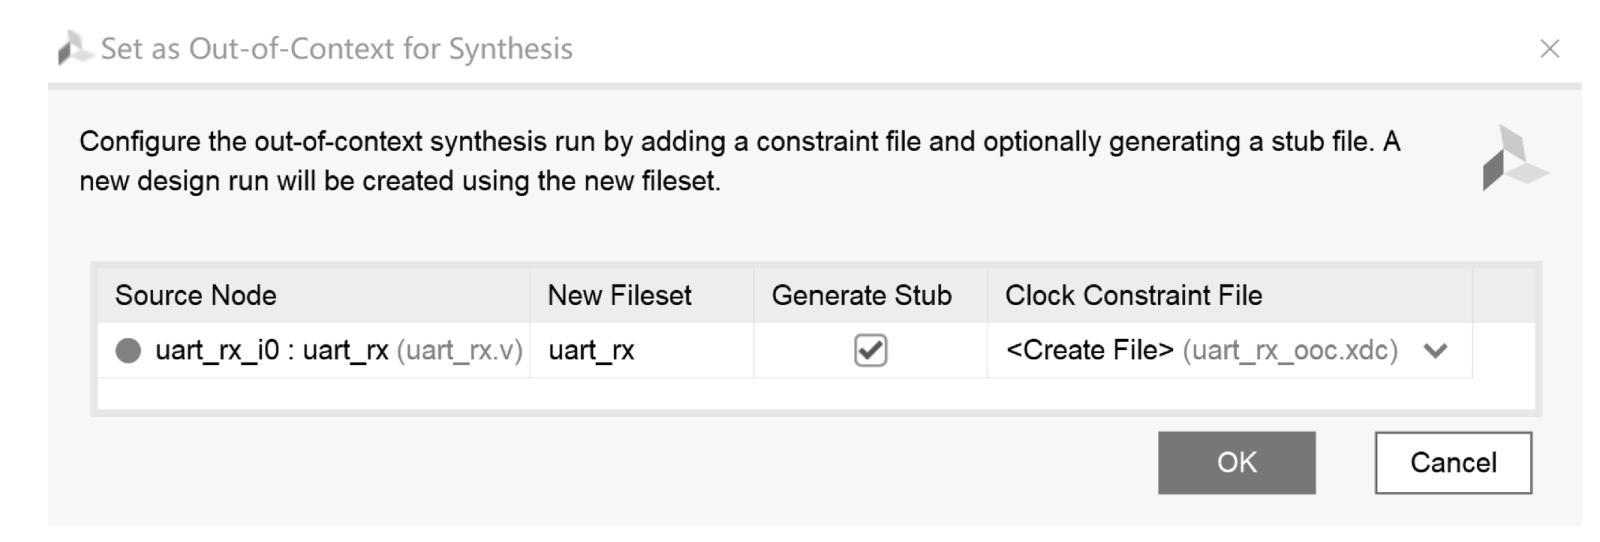Click the dialog title text
The height and width of the screenshot is (542, 1600).
(x=337, y=49)
